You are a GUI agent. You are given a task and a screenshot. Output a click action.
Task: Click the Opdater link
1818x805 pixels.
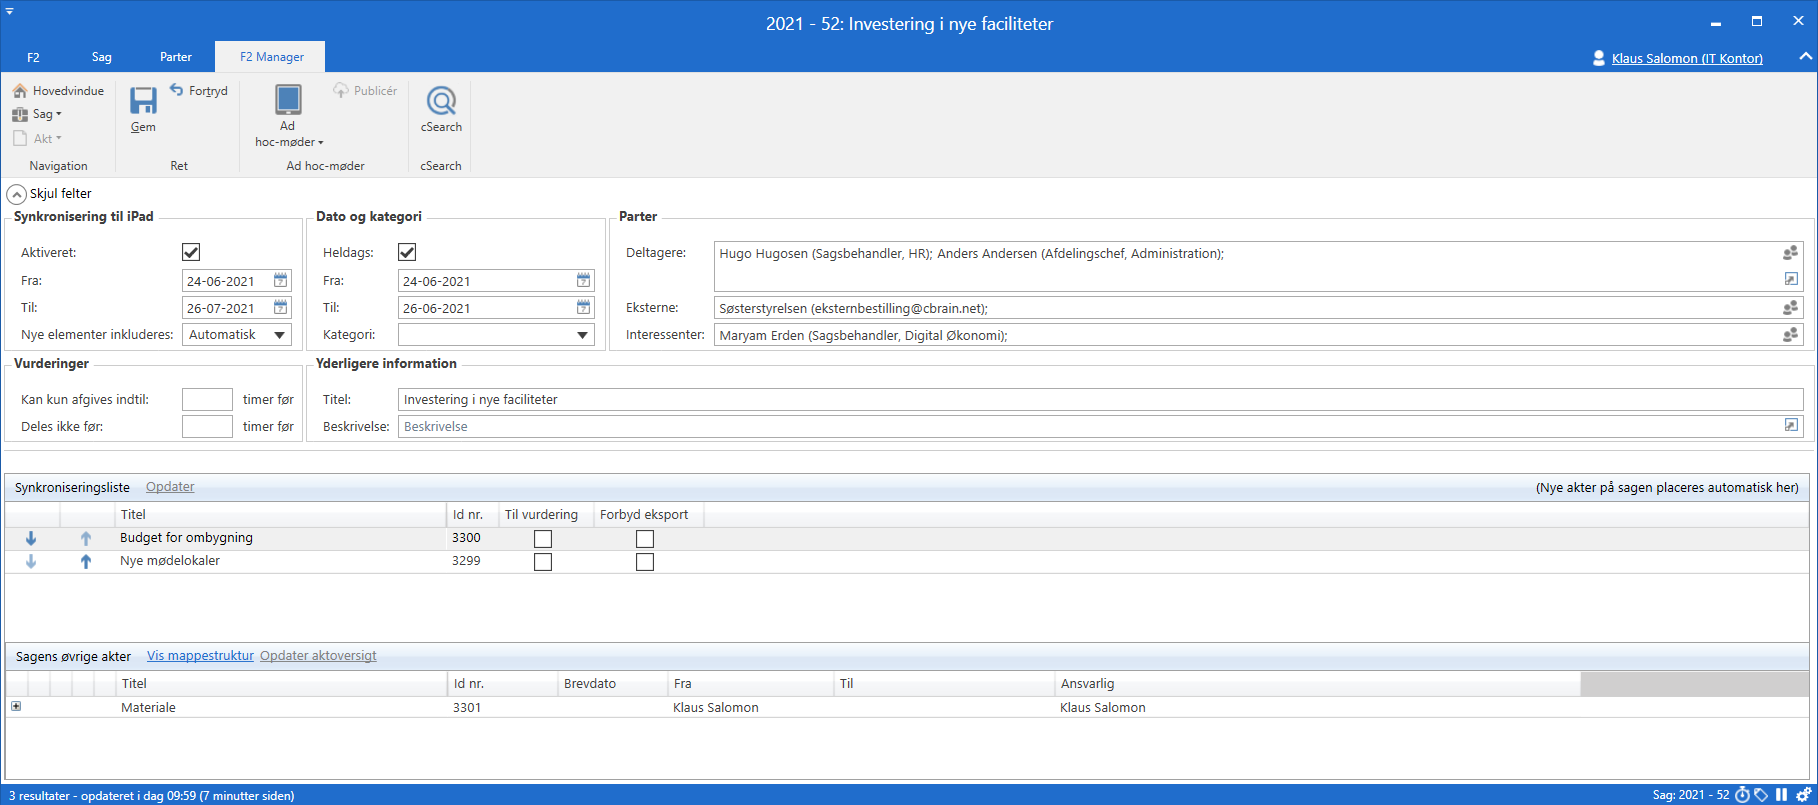[170, 487]
